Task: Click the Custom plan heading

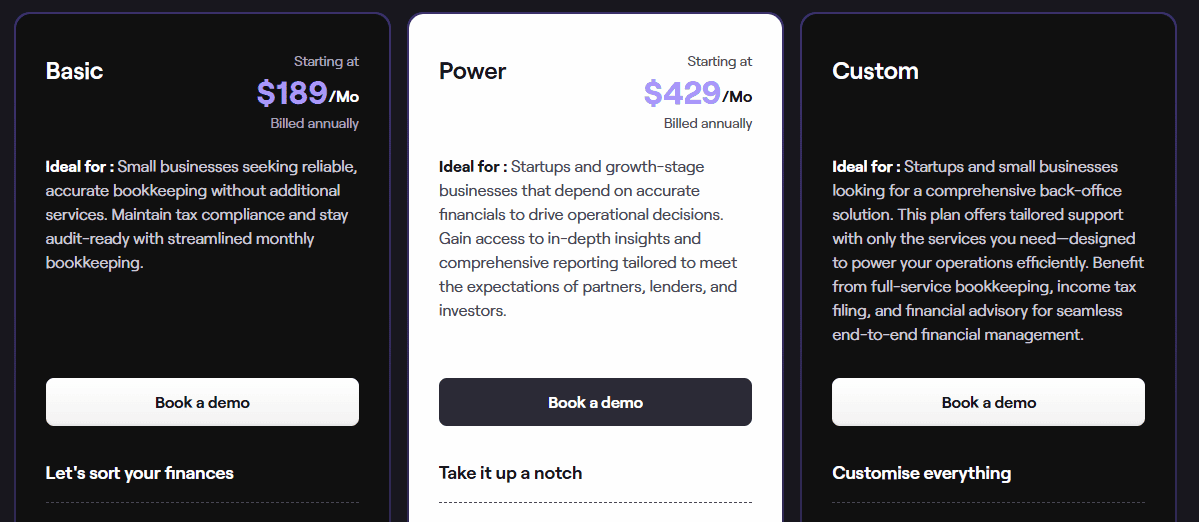Action: pyautogui.click(x=875, y=71)
